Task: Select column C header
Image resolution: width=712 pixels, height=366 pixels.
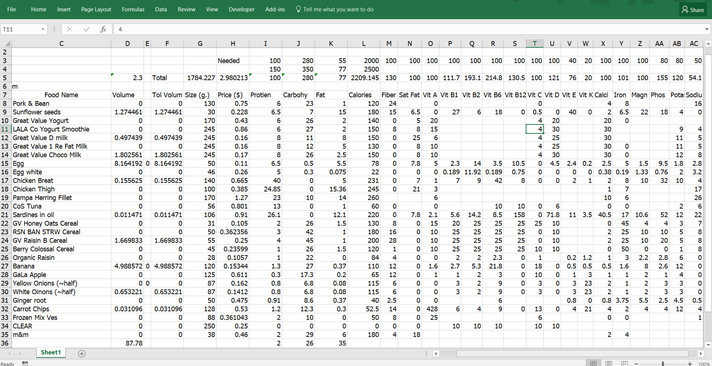Action: coord(61,44)
